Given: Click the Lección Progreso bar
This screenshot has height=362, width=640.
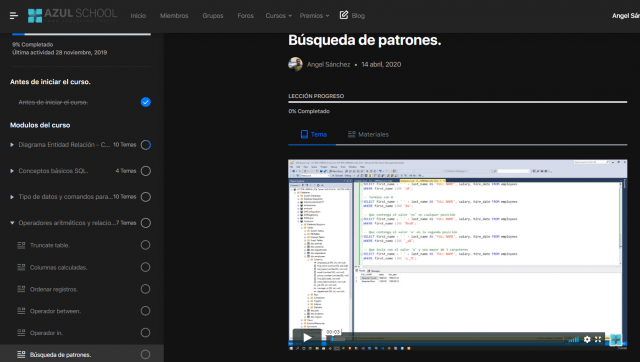Looking at the screenshot, I should [458, 102].
